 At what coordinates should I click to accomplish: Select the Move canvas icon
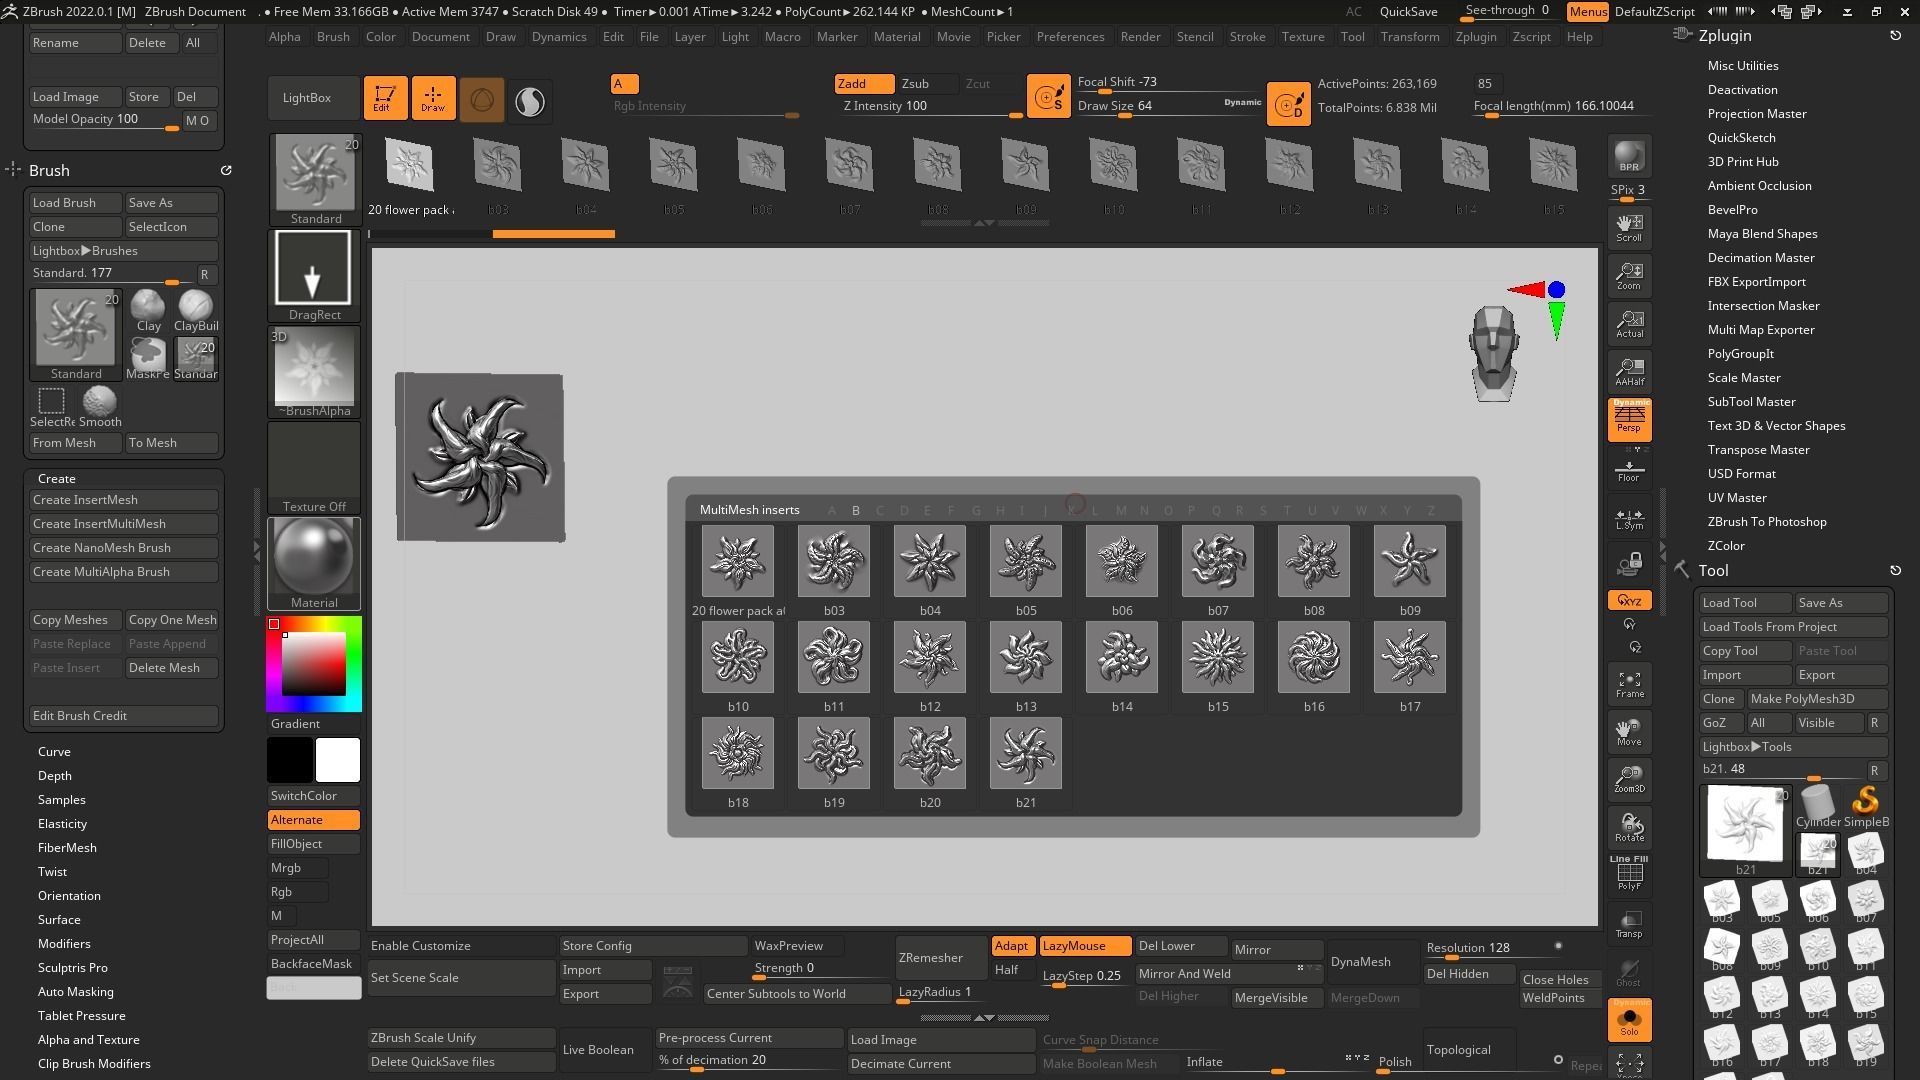[x=1629, y=732]
